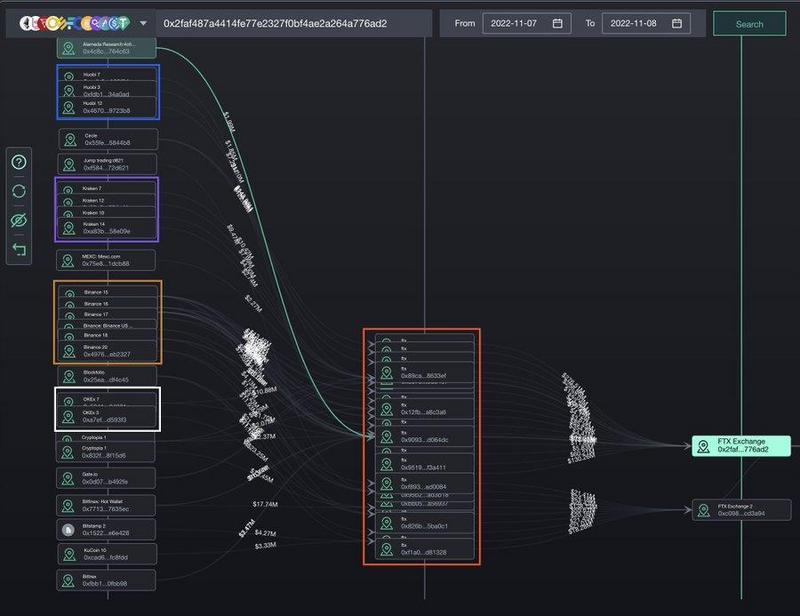800x616 pixels.
Task: Select the Gate.io wallet node
Action: click(106, 478)
